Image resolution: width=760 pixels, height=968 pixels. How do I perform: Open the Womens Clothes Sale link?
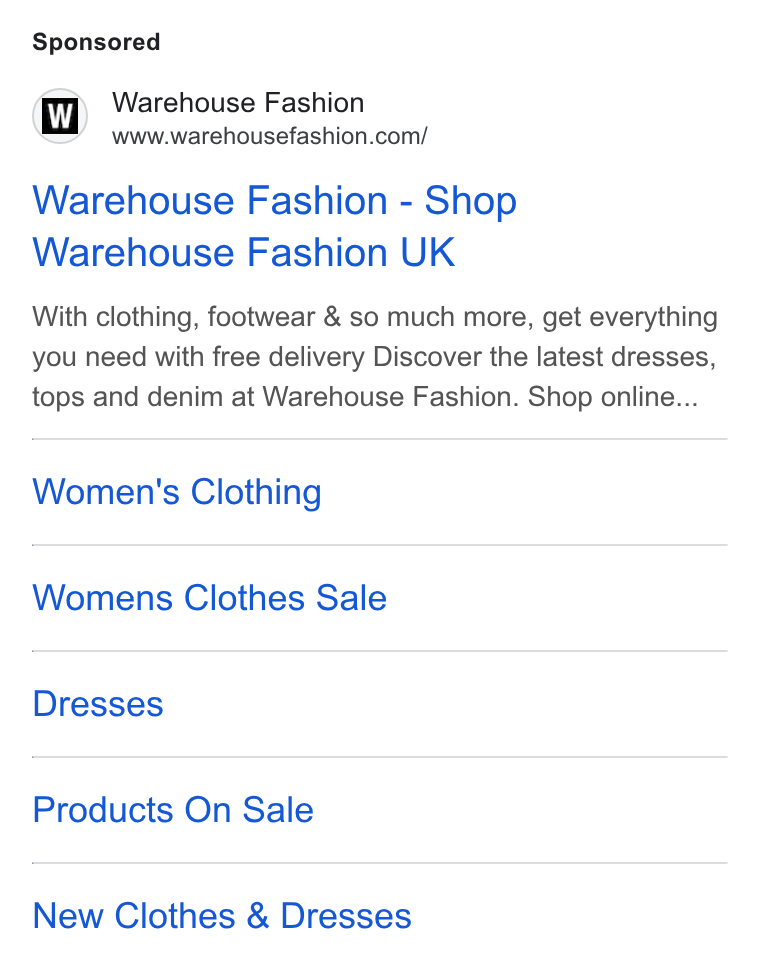[x=210, y=598]
